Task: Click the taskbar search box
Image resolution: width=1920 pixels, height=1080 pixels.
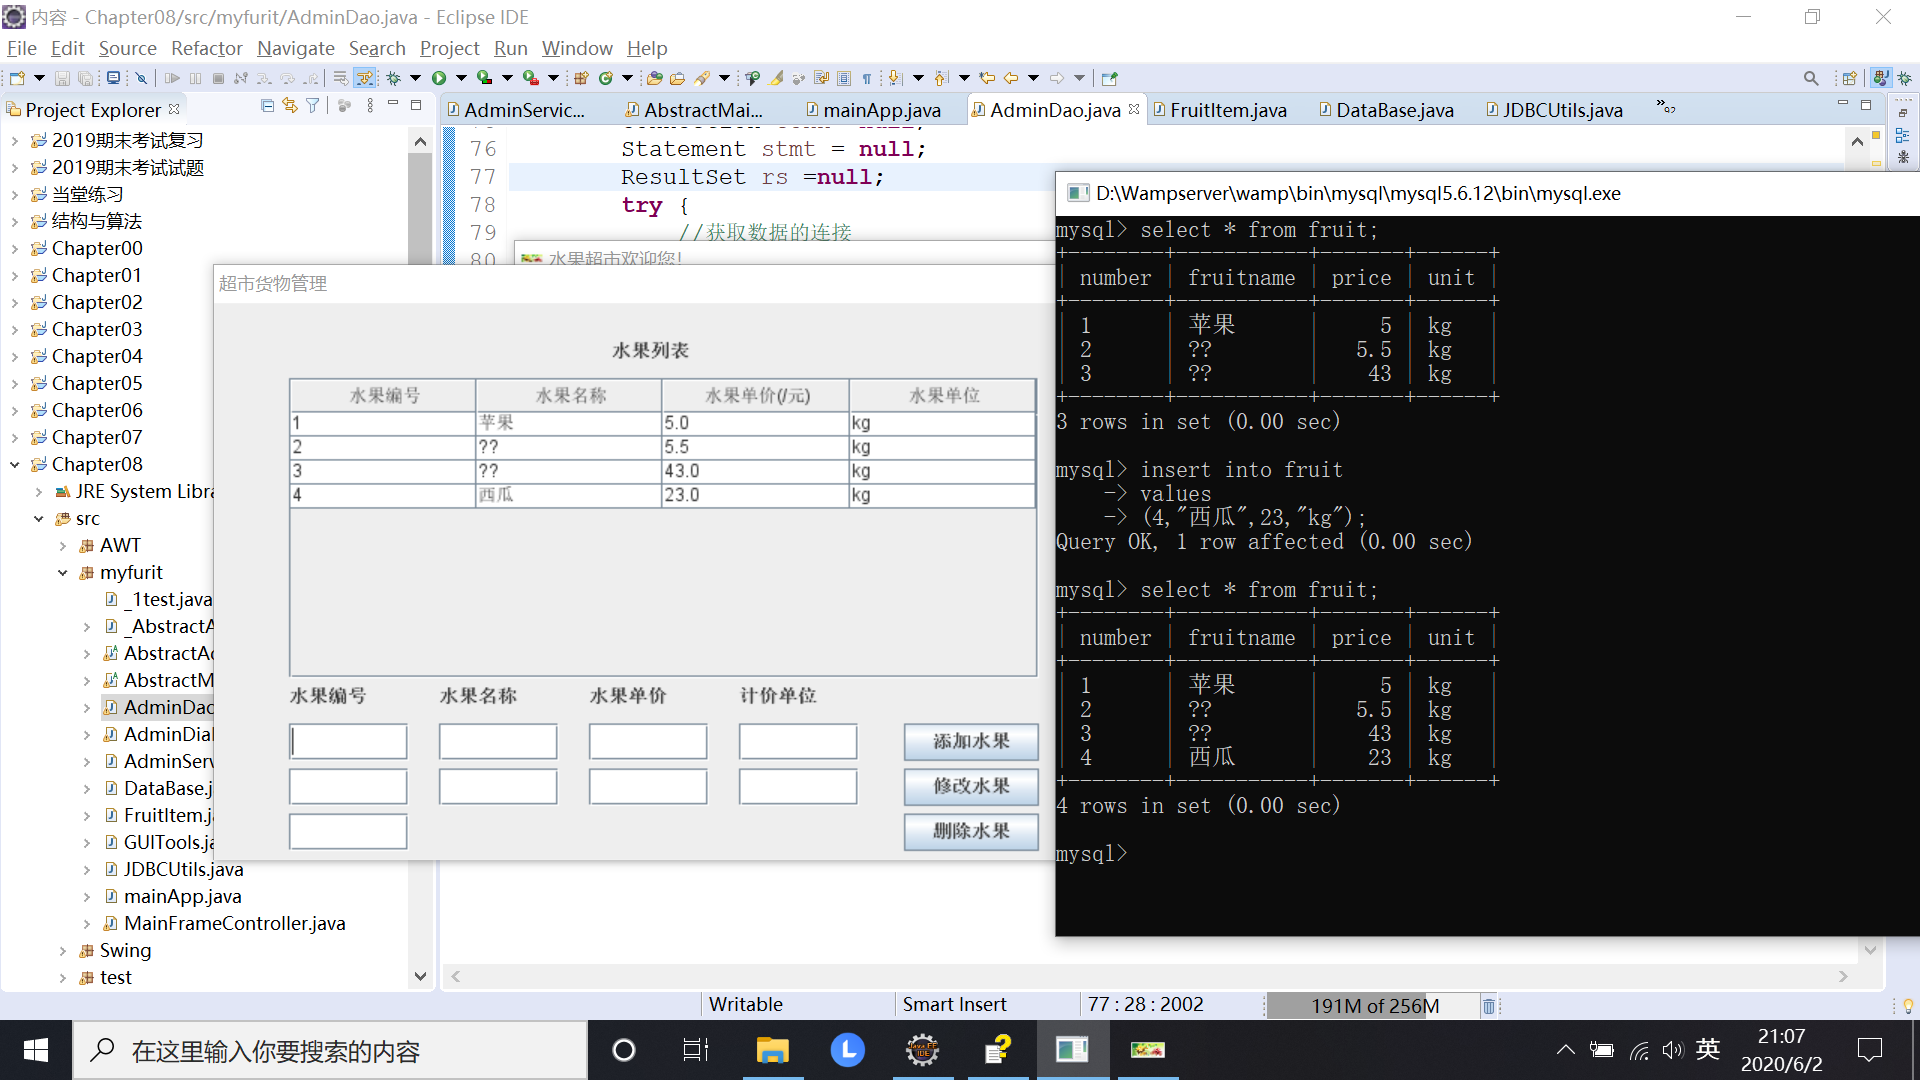Action: (x=330, y=1050)
